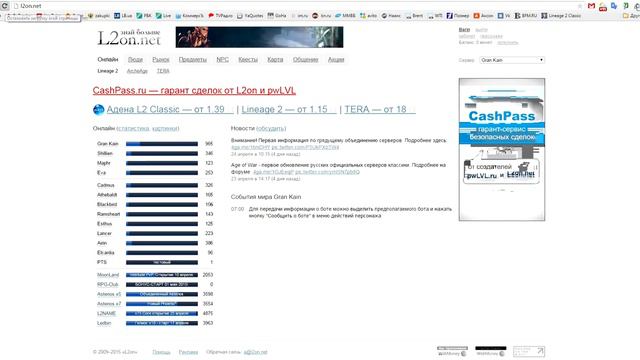The height and width of the screenshot is (360, 640).
Task: Open the Сервер dropdown showing Gran Kain
Action: point(512,60)
